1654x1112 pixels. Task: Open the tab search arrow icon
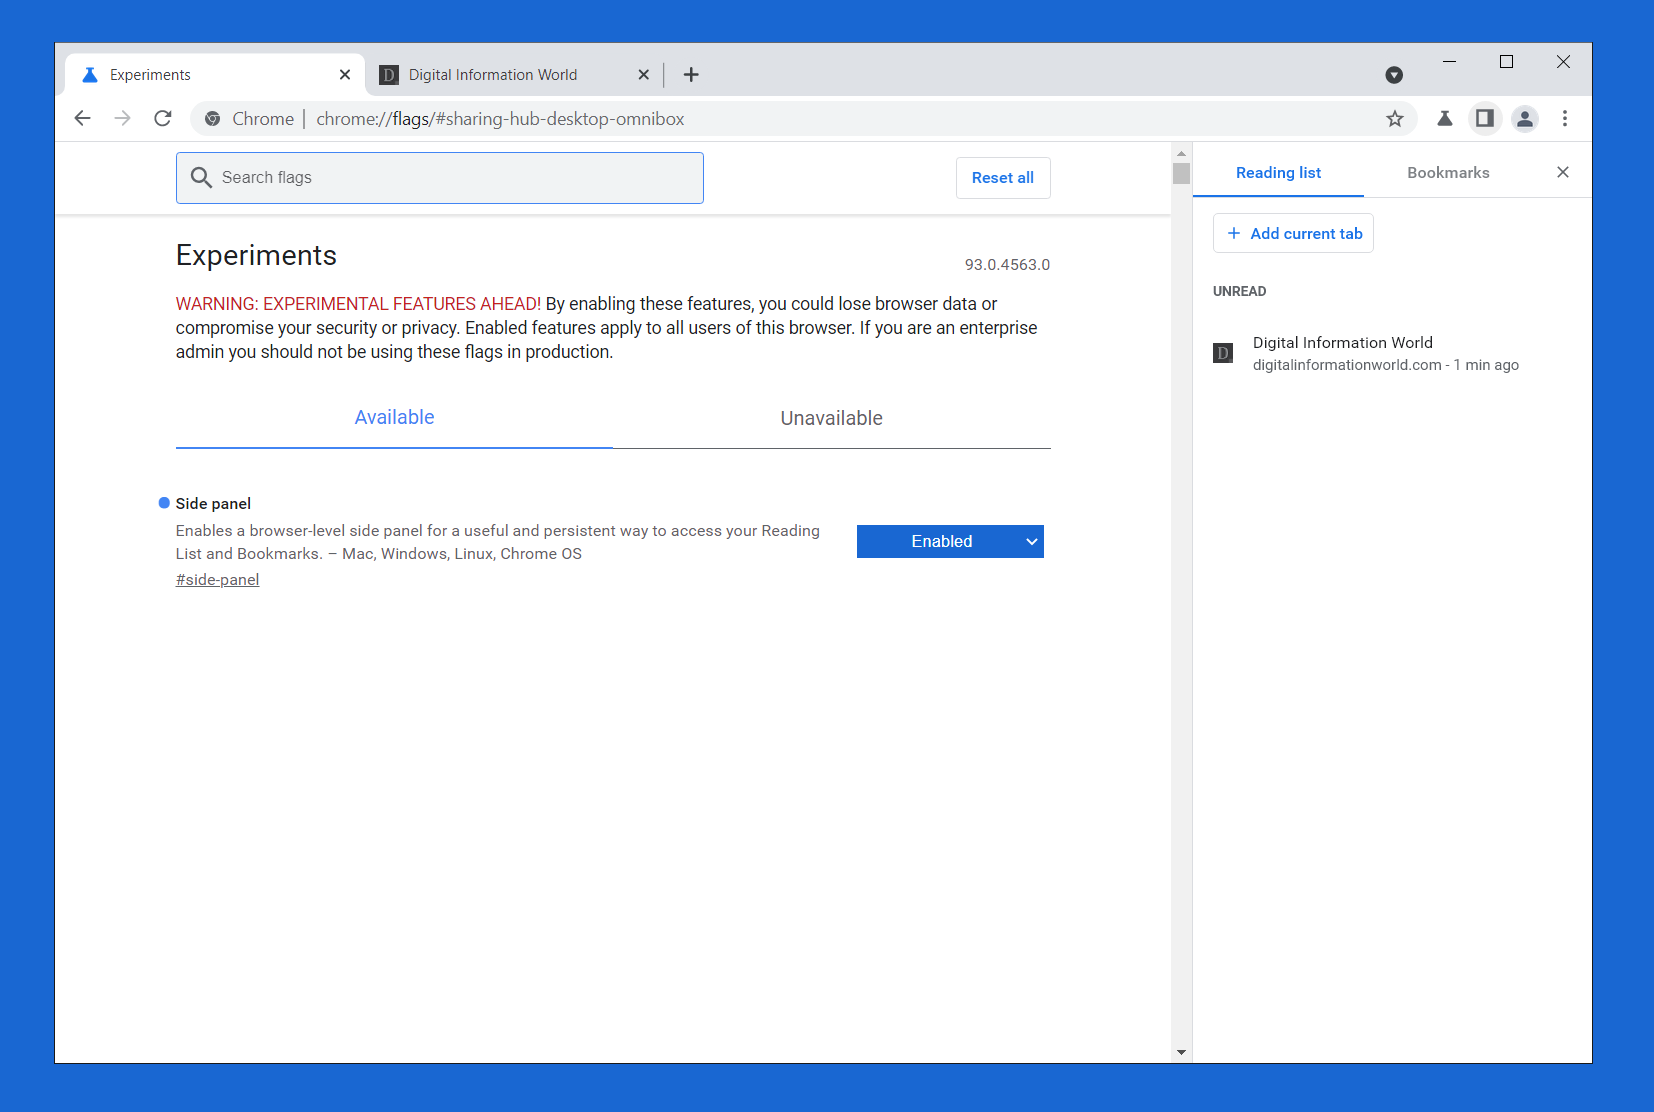(1394, 74)
